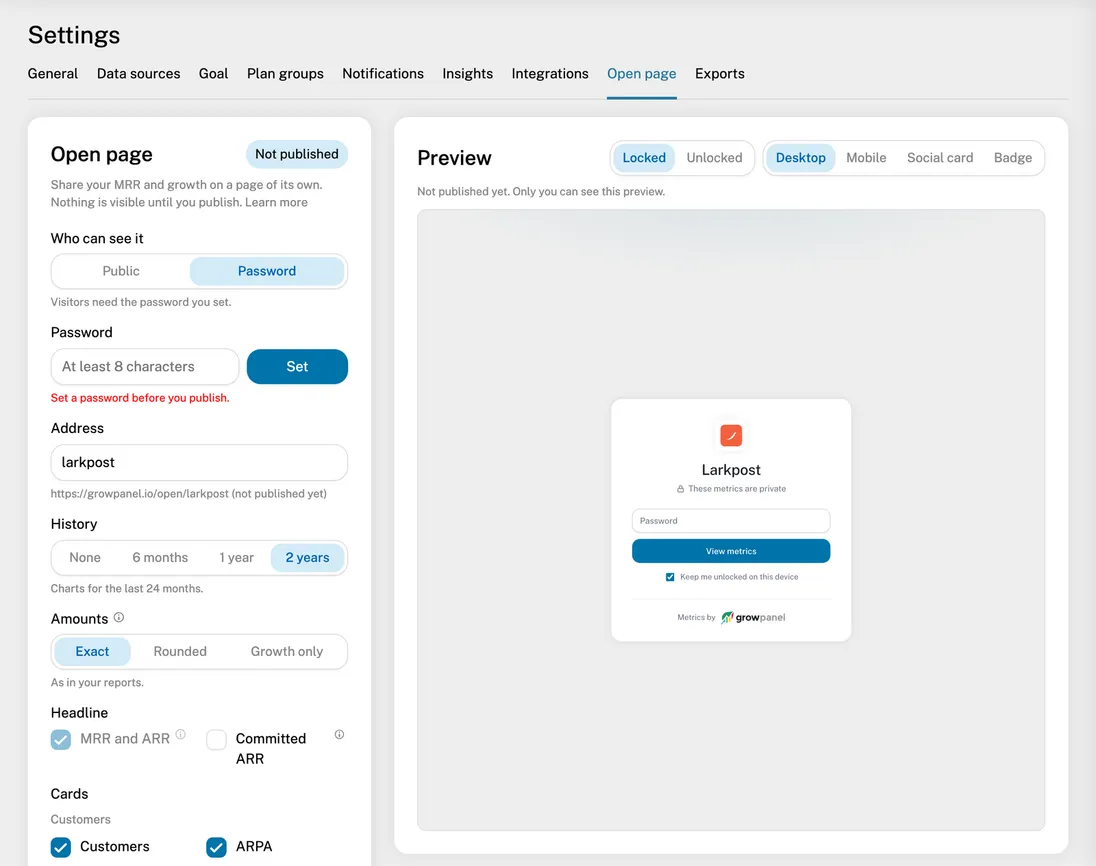Switch to the Goal tab
The height and width of the screenshot is (866, 1096).
tap(213, 73)
